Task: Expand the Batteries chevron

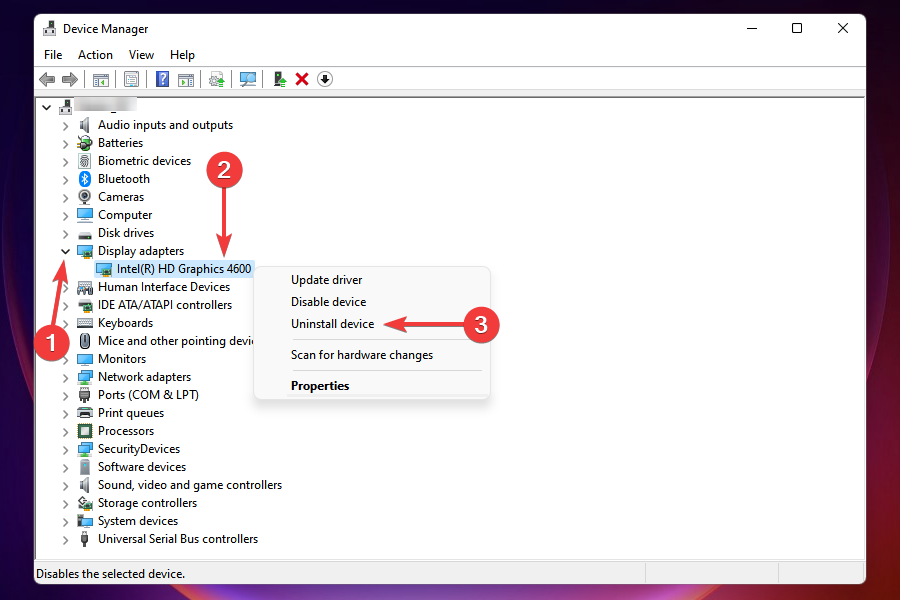Action: pyautogui.click(x=65, y=144)
